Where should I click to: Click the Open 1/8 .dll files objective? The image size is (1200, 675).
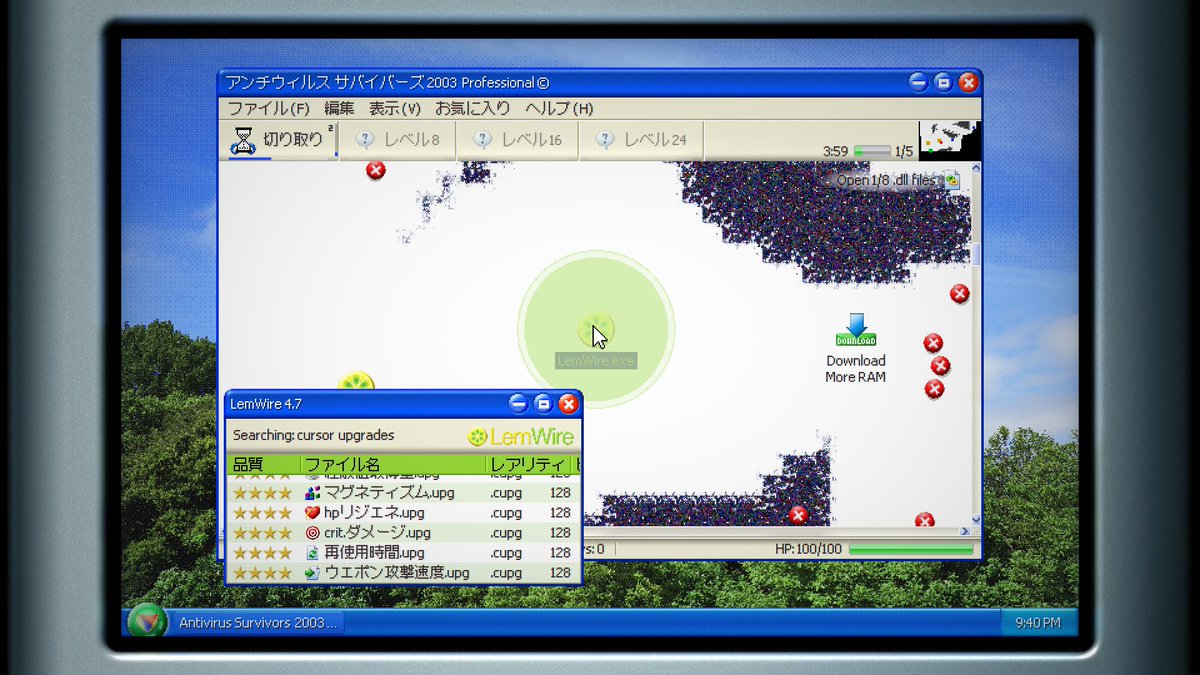pyautogui.click(x=896, y=180)
